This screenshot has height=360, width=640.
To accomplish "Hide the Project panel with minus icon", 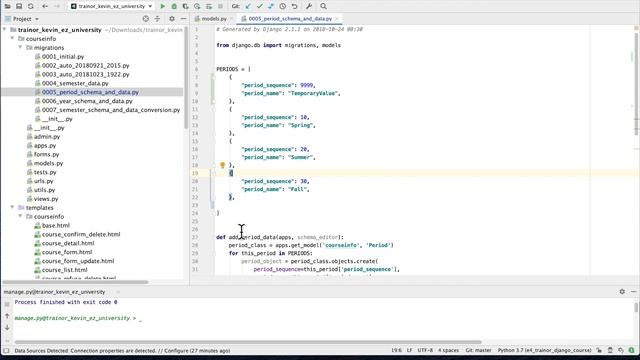I will click(x=183, y=19).
